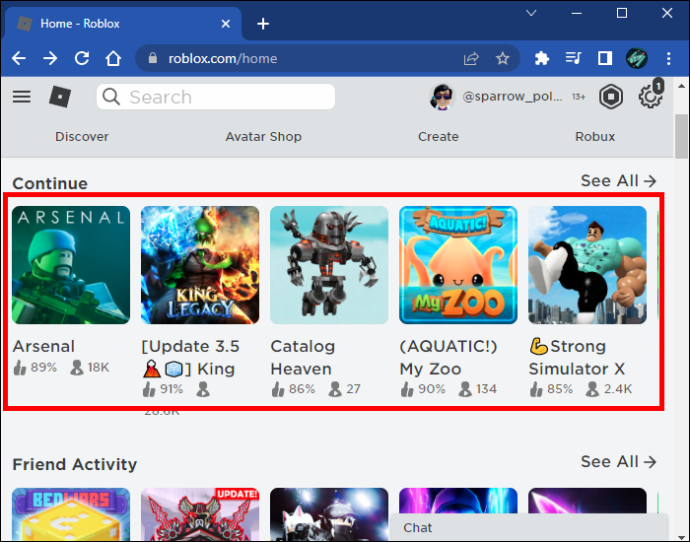Click the (AQUATIC!) My Zoo title
This screenshot has height=542, width=690.
pyautogui.click(x=448, y=357)
